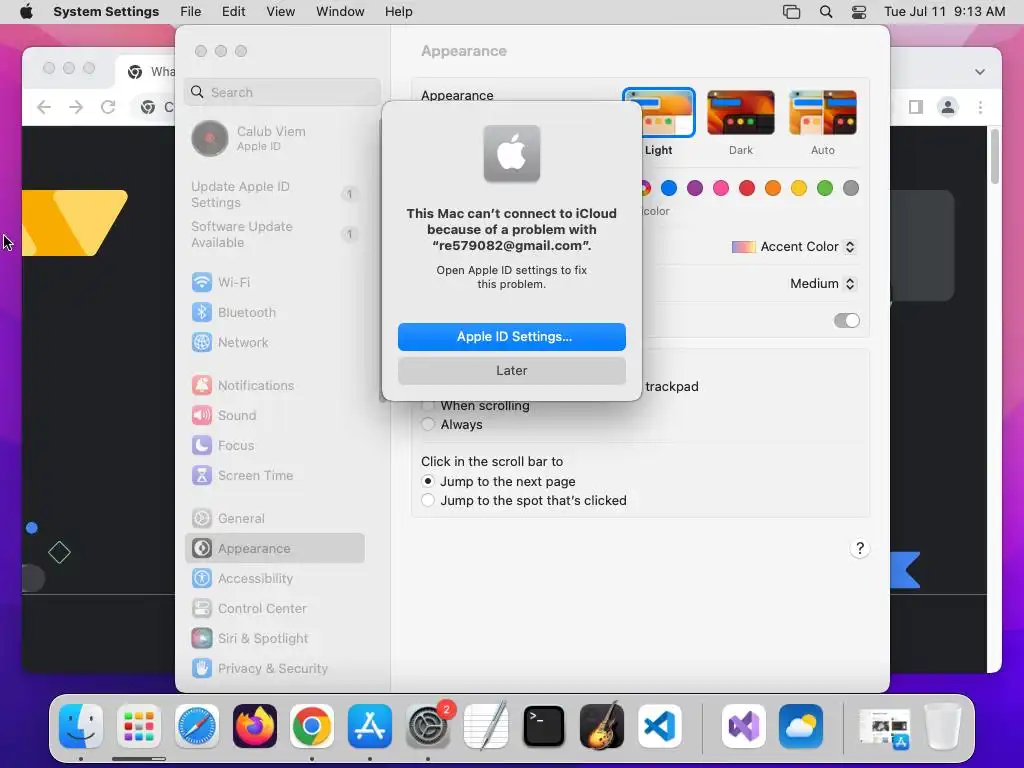Open Control Center settings in sidebar
The image size is (1024, 768).
(x=274, y=609)
